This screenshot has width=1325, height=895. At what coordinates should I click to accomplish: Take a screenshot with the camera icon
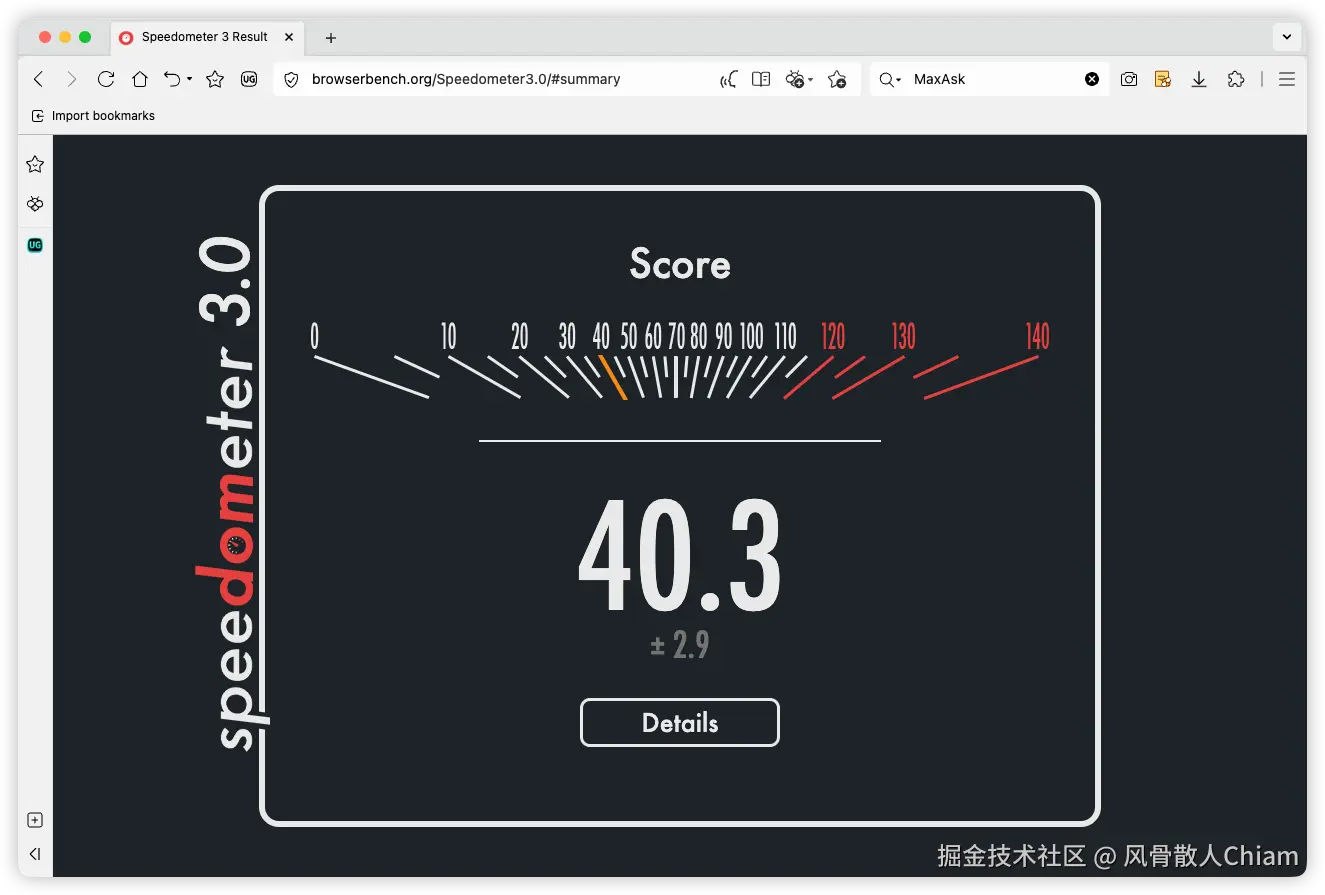pyautogui.click(x=1129, y=79)
